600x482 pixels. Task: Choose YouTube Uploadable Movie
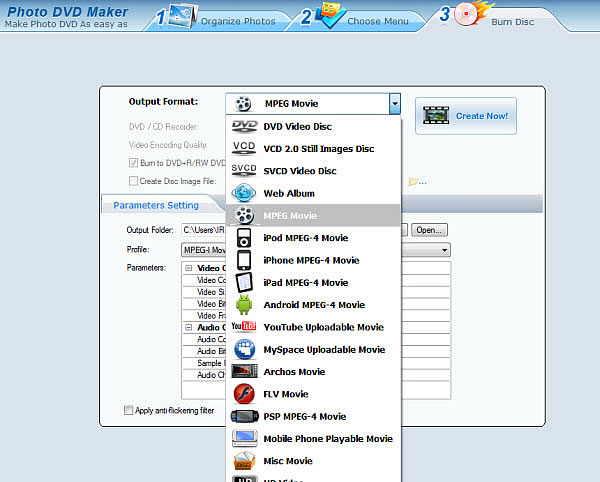tap(313, 327)
